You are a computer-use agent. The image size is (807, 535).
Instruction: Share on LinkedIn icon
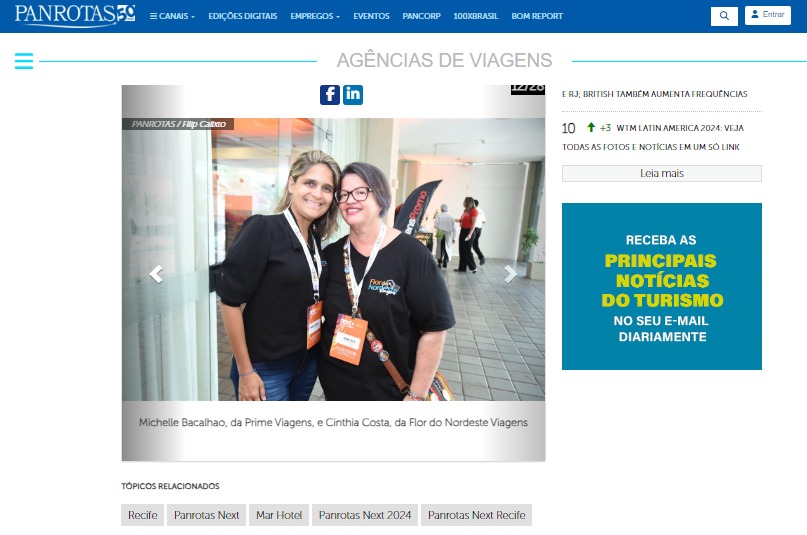pos(353,95)
